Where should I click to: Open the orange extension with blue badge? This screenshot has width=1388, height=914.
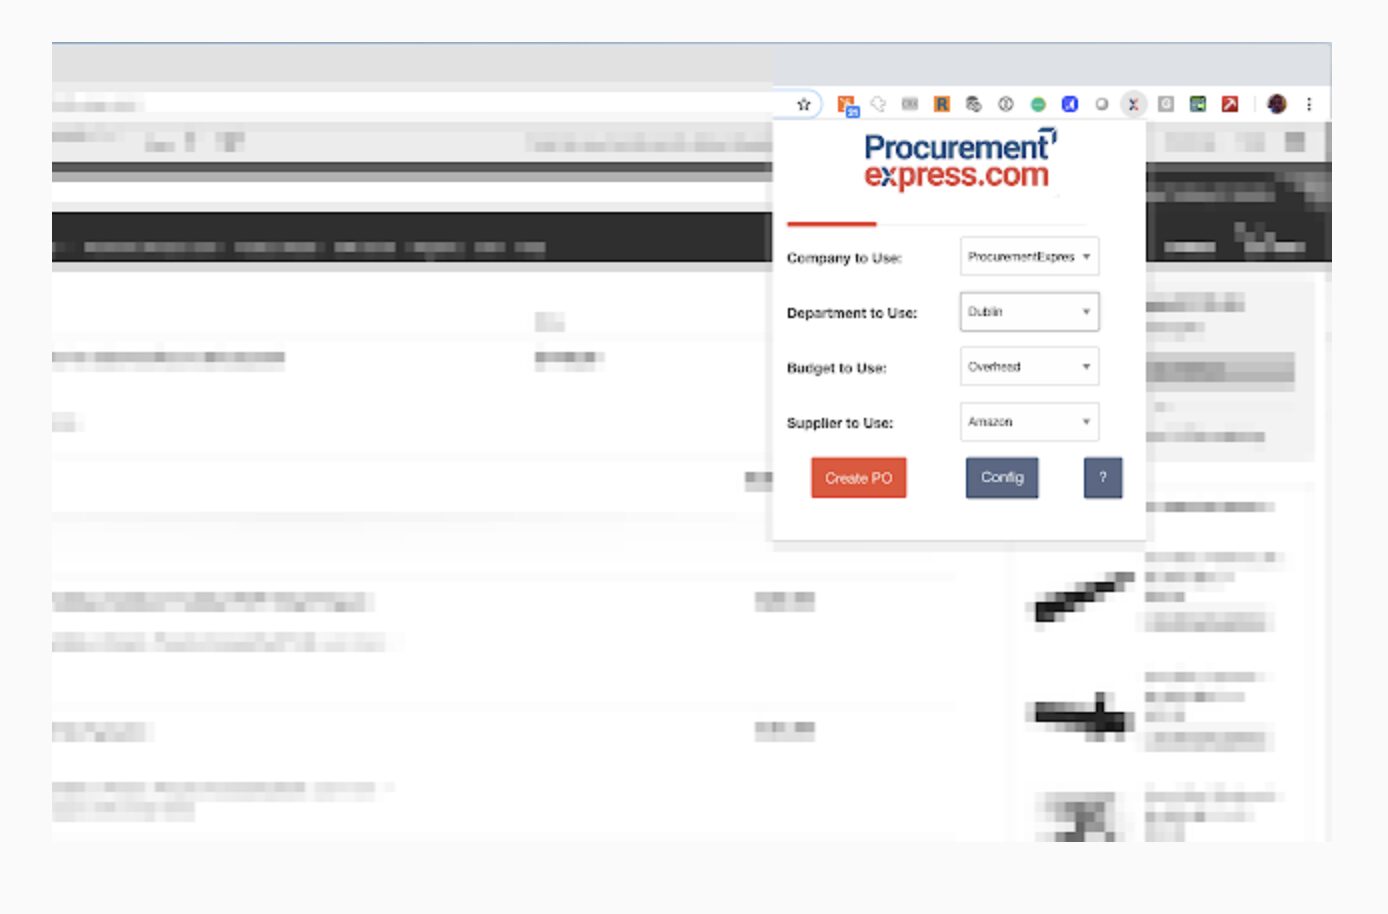(x=847, y=105)
